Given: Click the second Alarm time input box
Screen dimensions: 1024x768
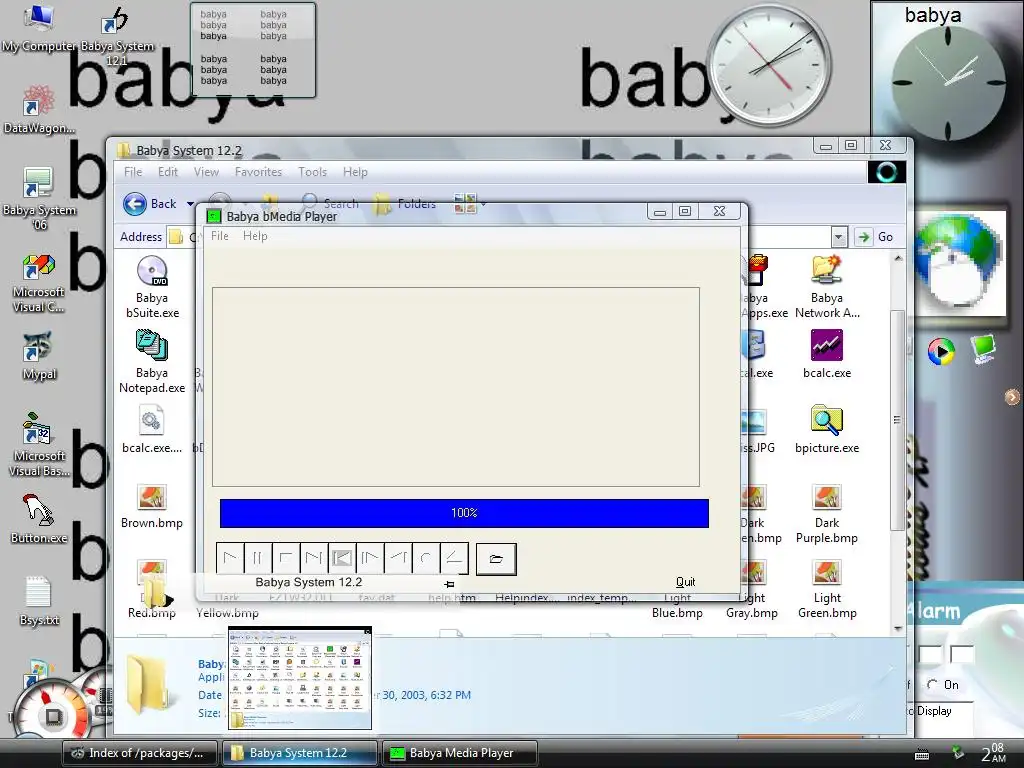Looking at the screenshot, I should tap(961, 654).
